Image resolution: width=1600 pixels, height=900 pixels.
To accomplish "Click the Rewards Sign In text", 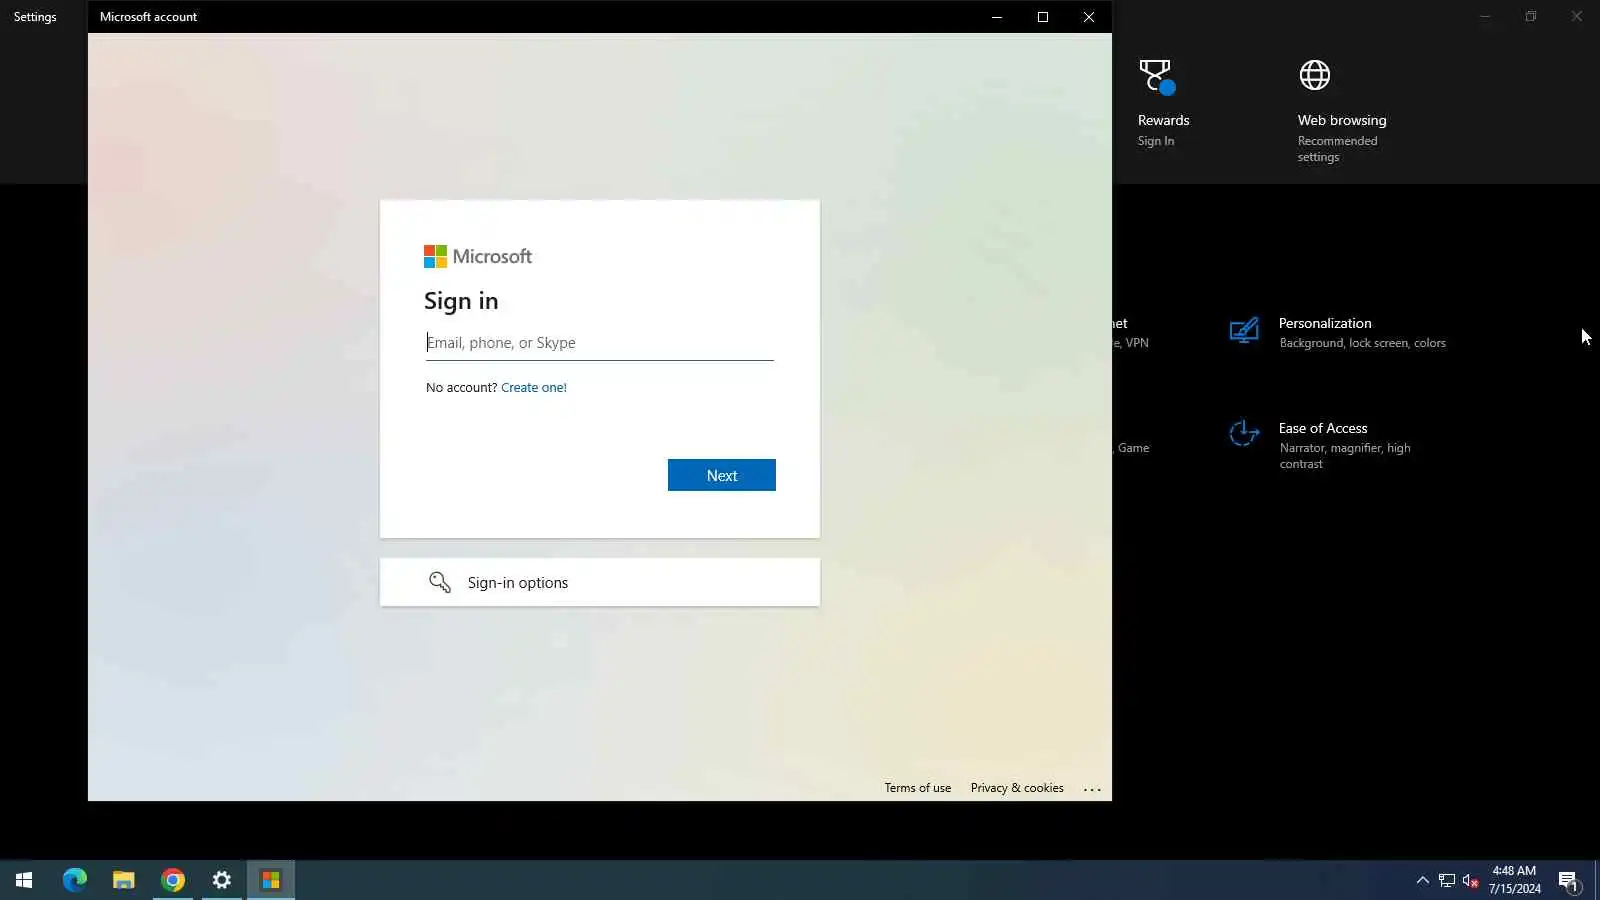I will 1156,141.
